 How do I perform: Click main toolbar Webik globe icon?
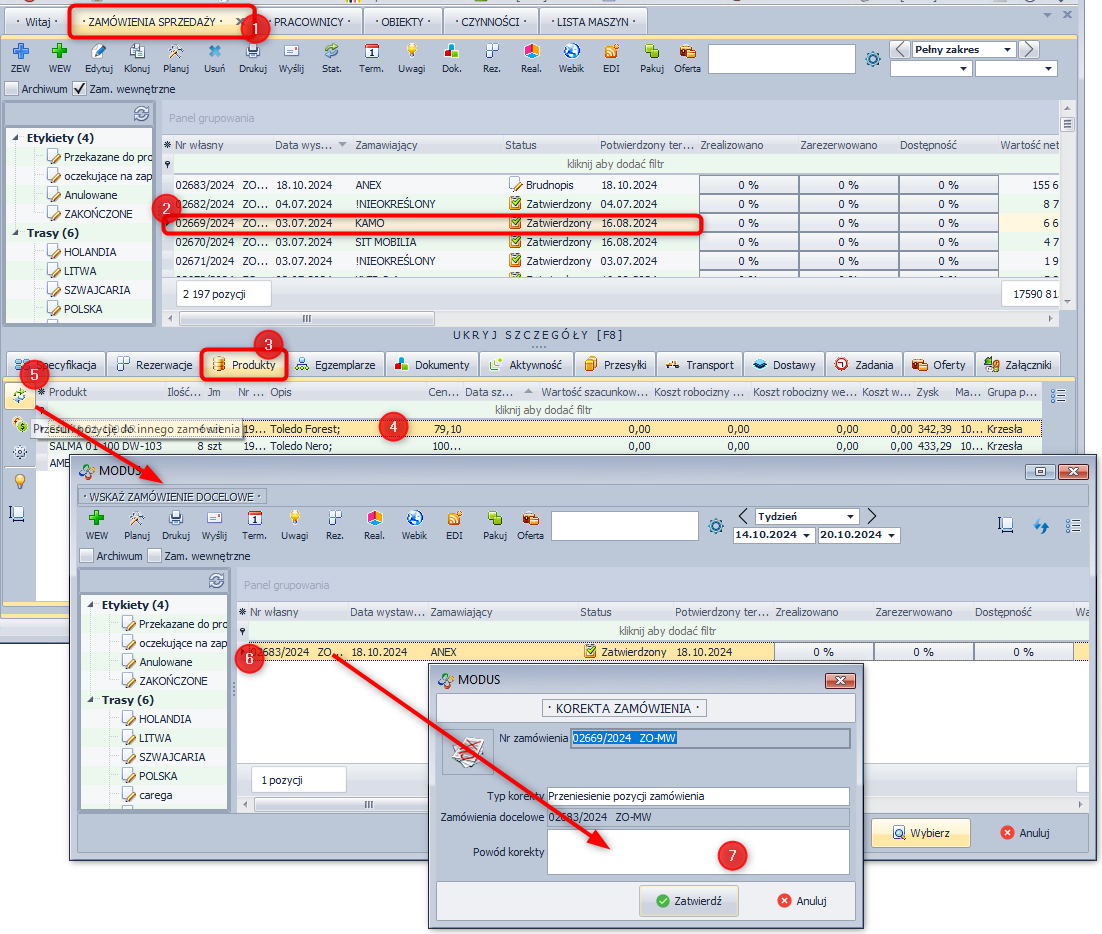pos(571,51)
